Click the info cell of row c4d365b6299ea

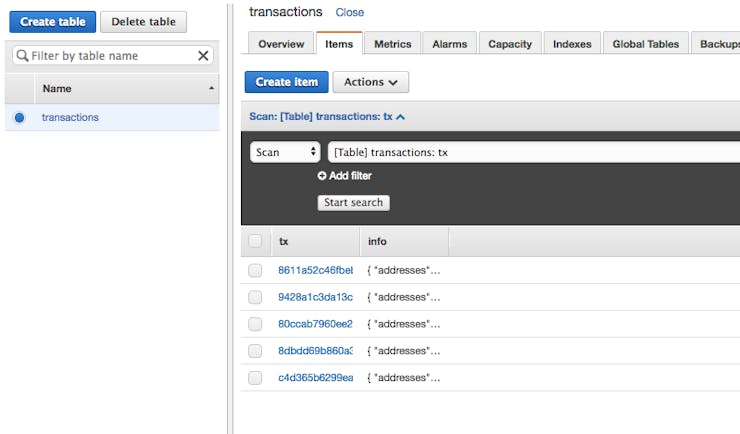coord(404,378)
